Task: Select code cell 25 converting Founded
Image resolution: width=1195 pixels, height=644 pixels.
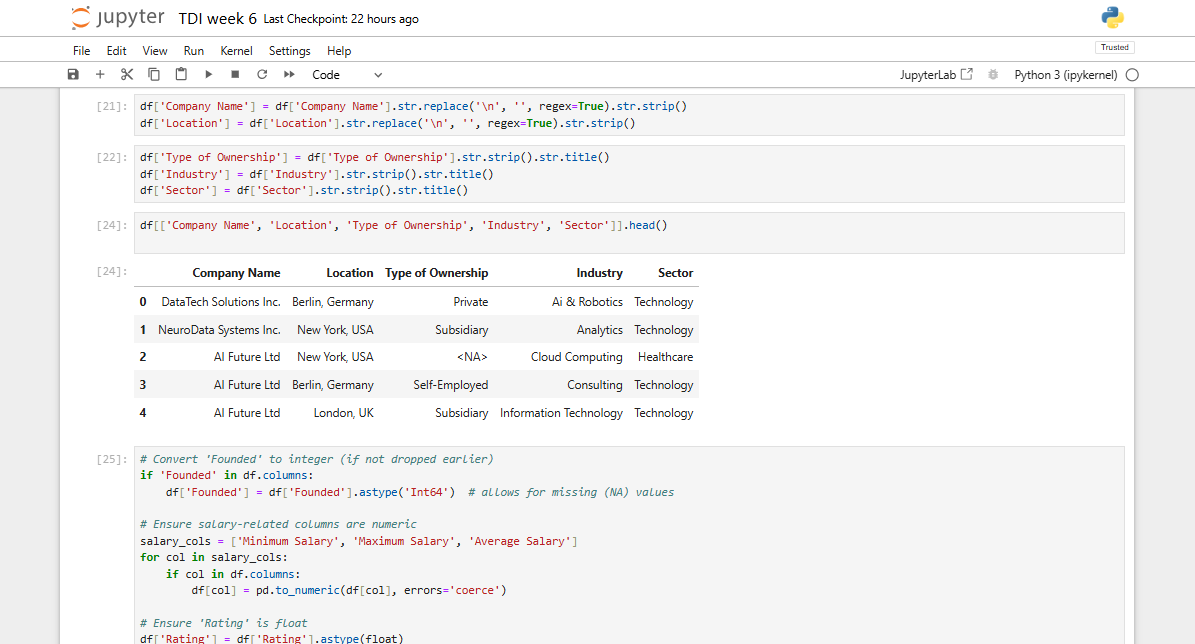Action: pyautogui.click(x=629, y=545)
